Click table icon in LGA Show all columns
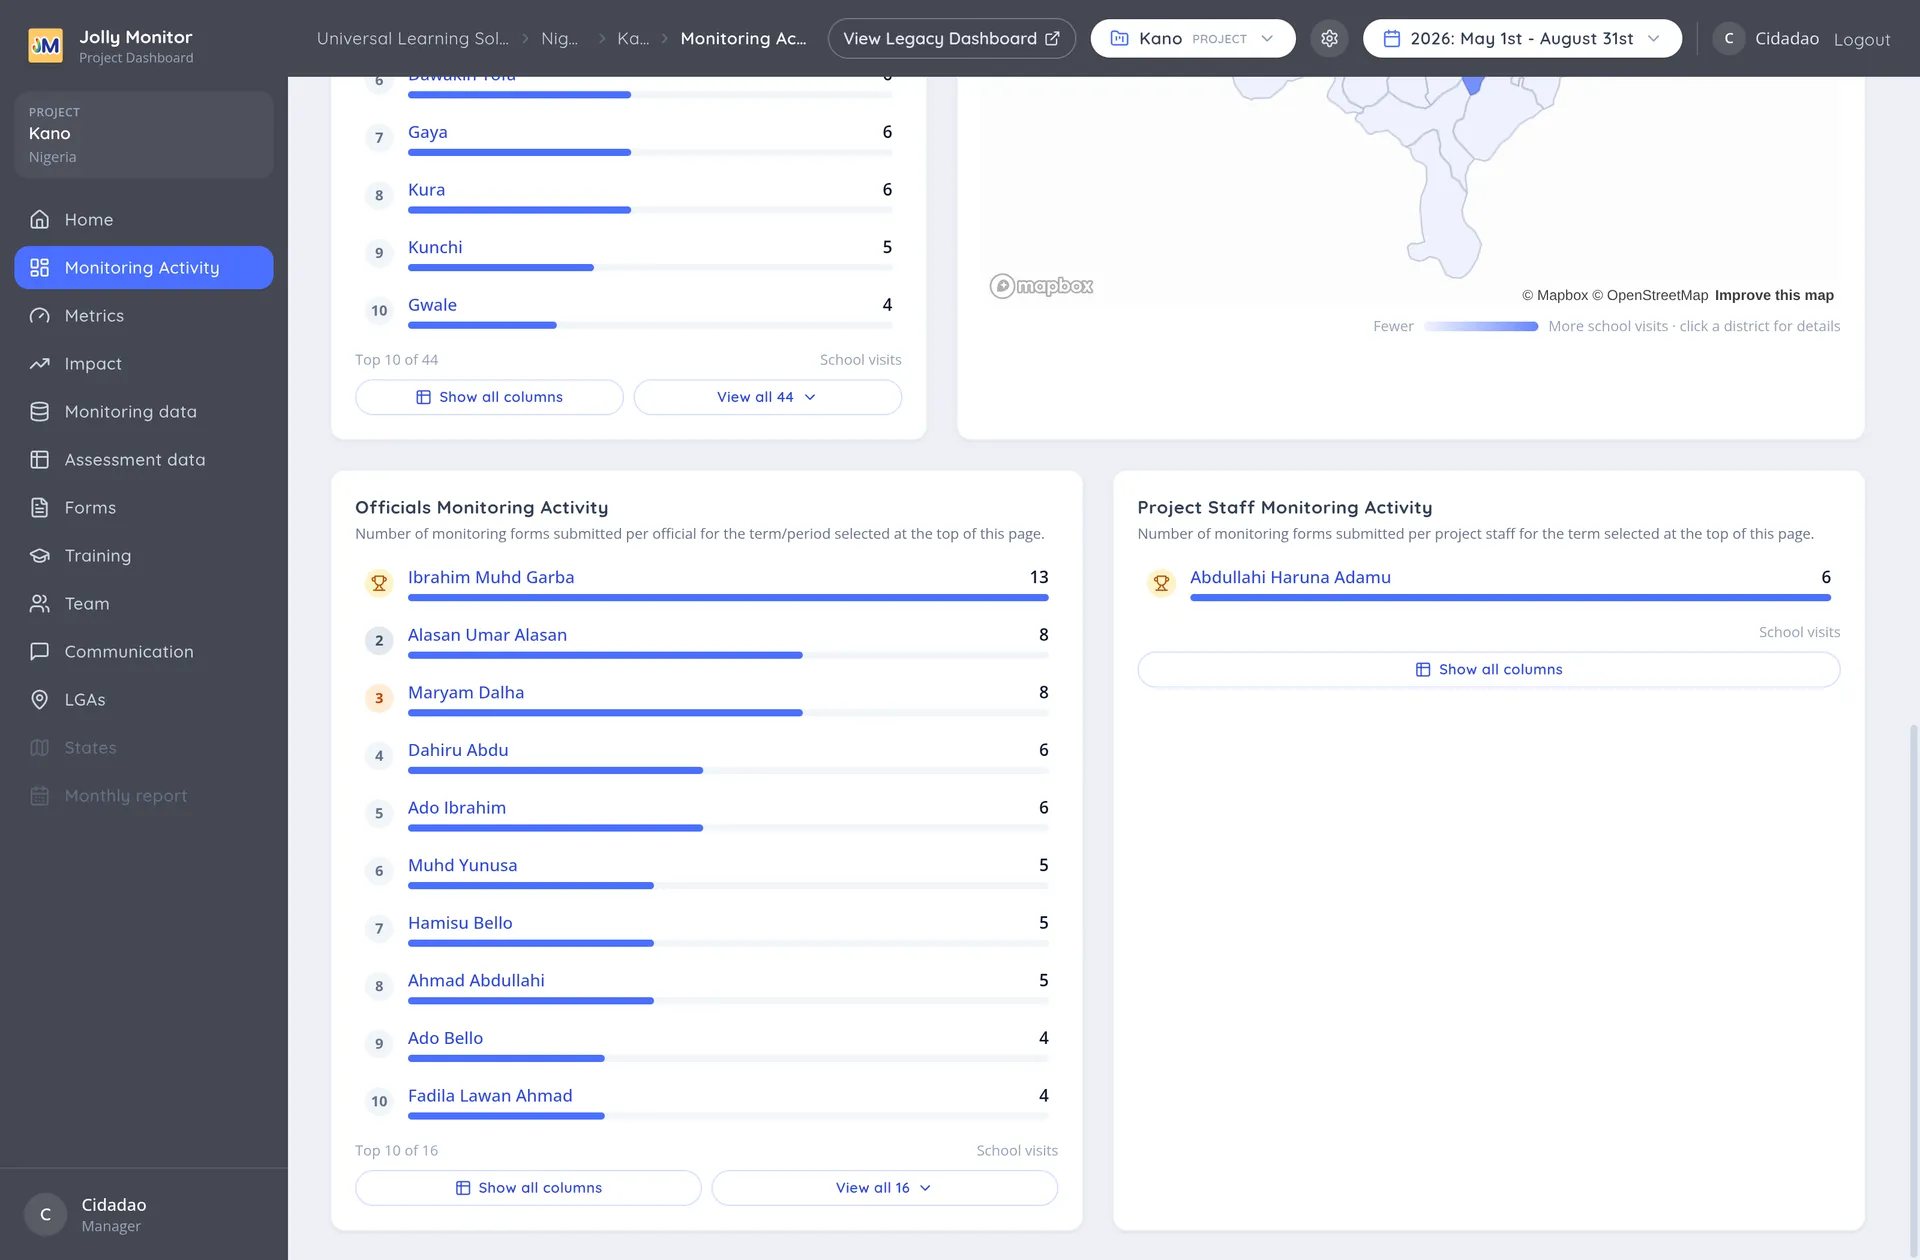Viewport: 1920px width, 1260px height. tap(423, 397)
